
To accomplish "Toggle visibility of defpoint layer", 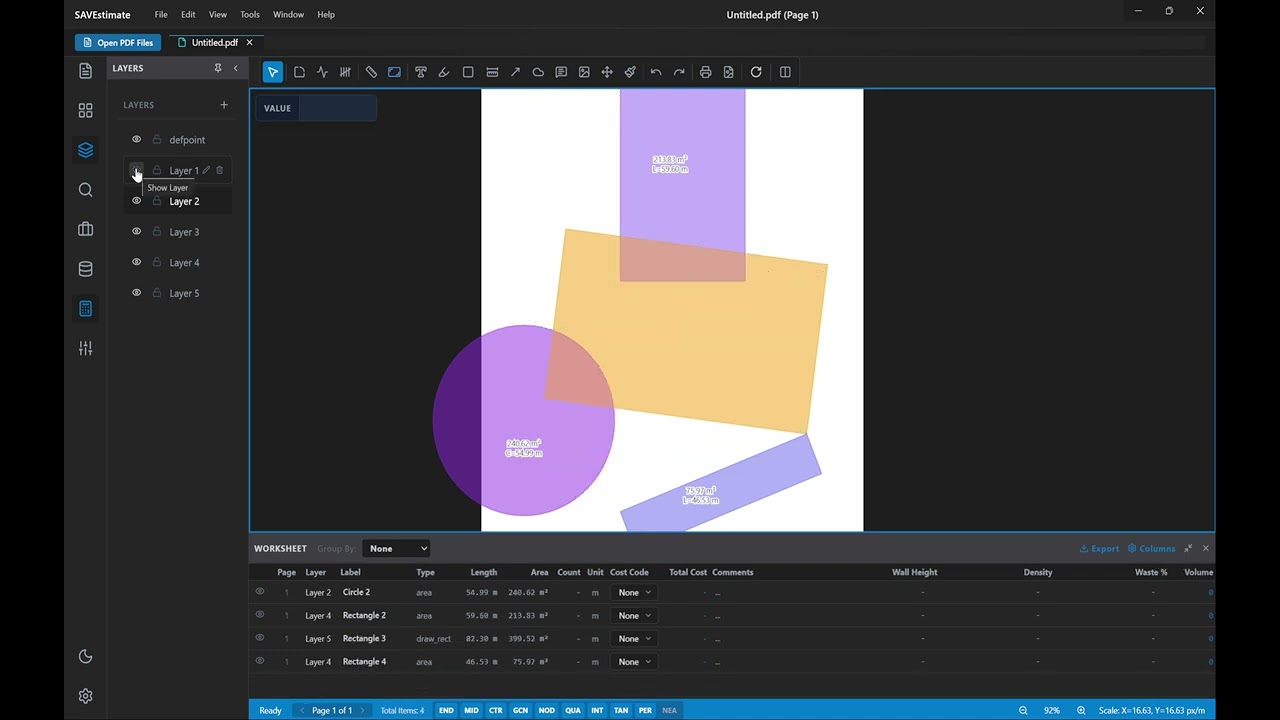I will [137, 140].
